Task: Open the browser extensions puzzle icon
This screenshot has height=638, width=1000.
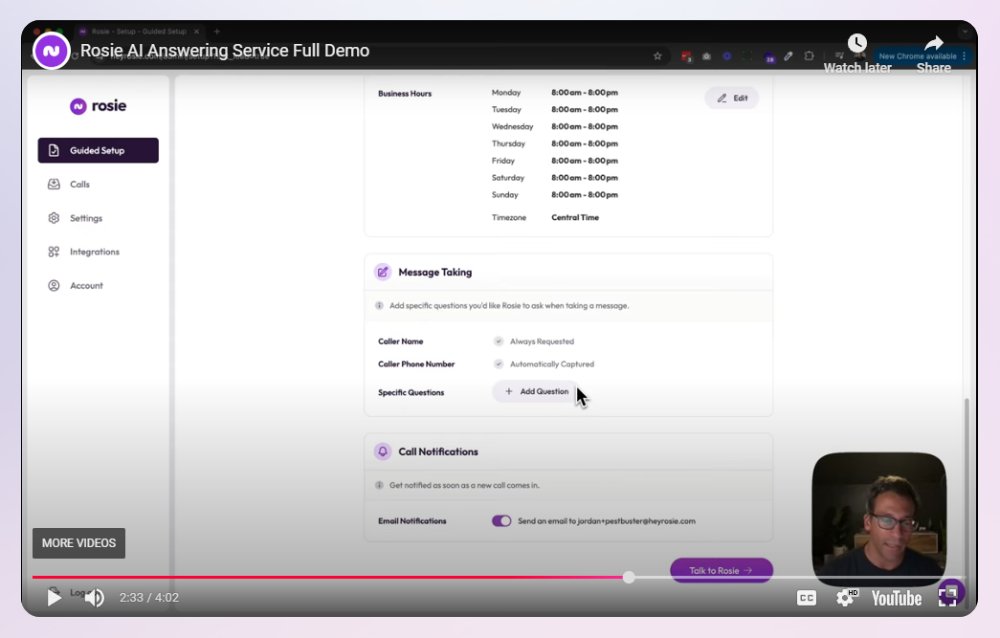Action: click(x=809, y=56)
